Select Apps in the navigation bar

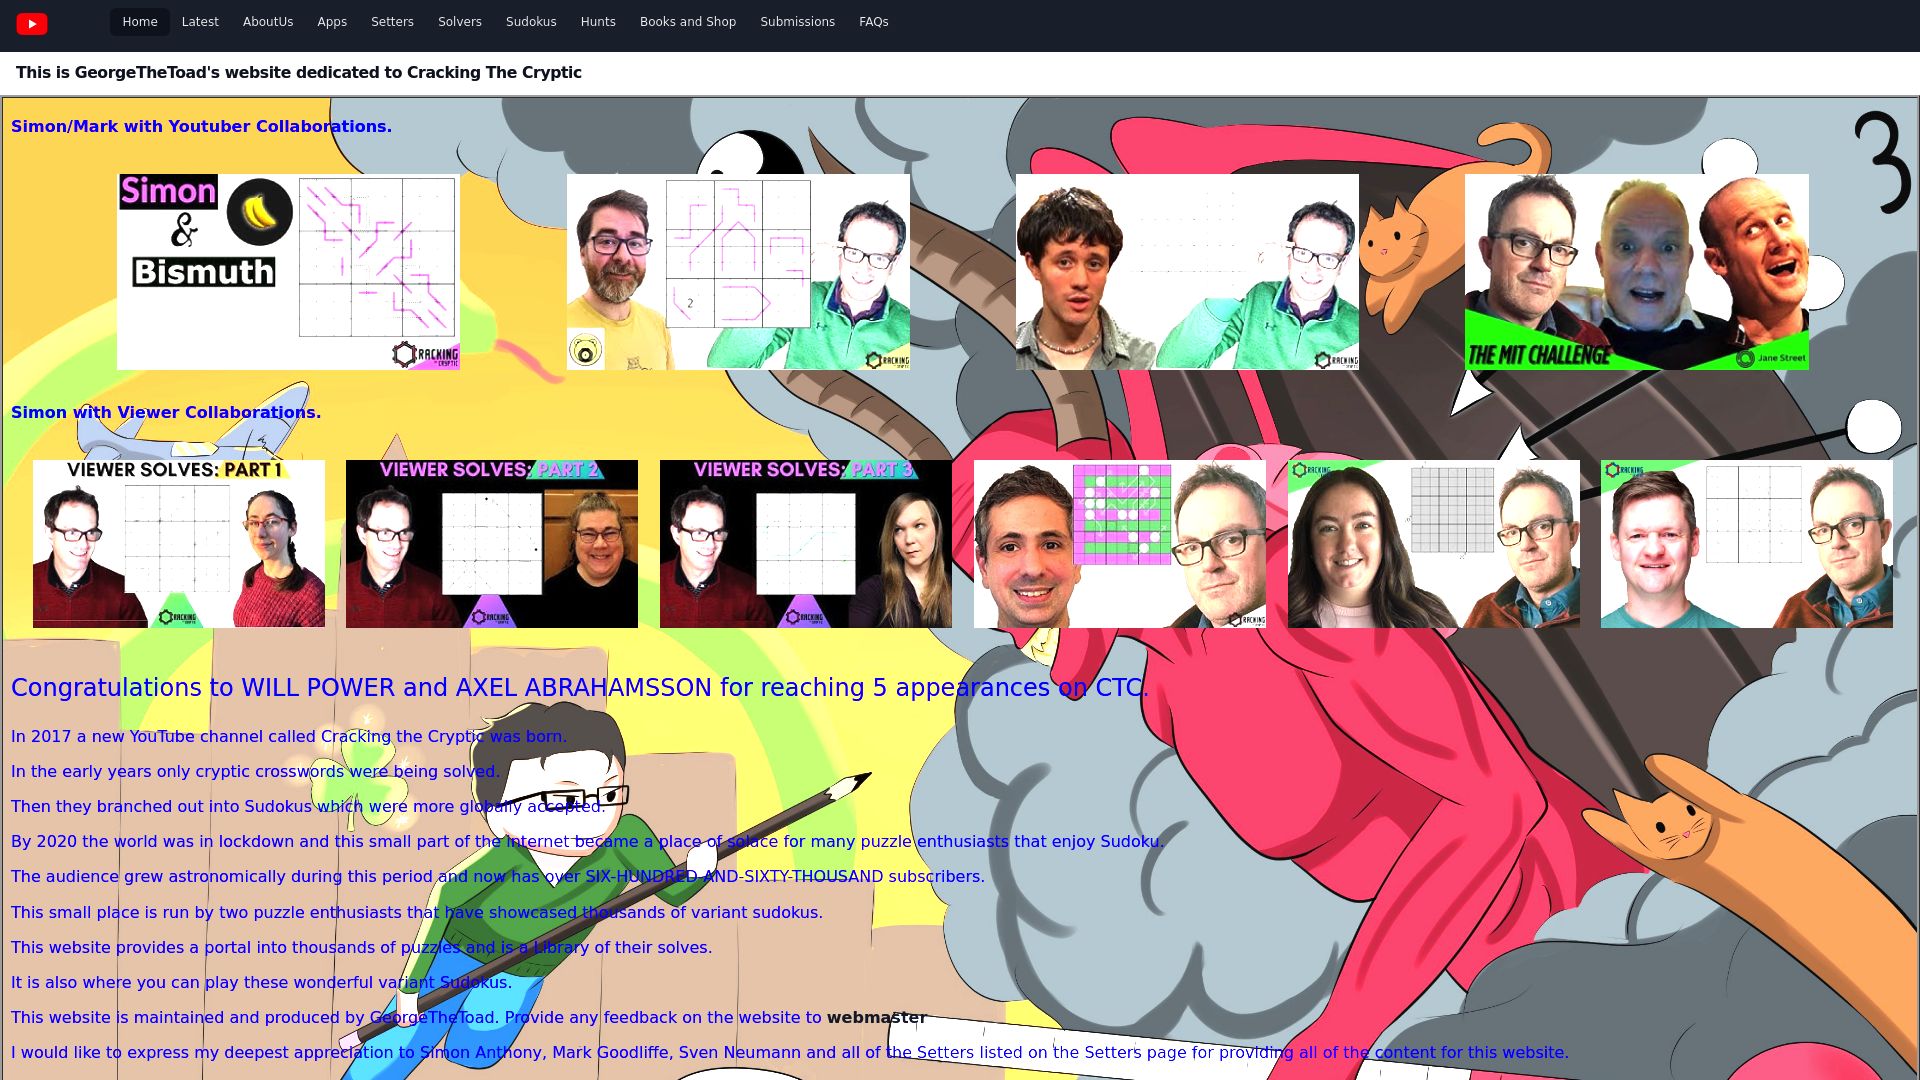point(332,22)
